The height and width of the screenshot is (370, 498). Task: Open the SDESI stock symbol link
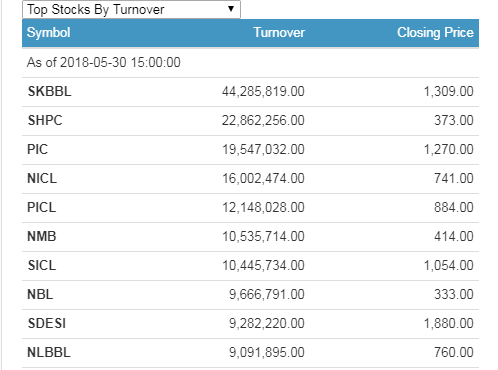[x=46, y=323]
